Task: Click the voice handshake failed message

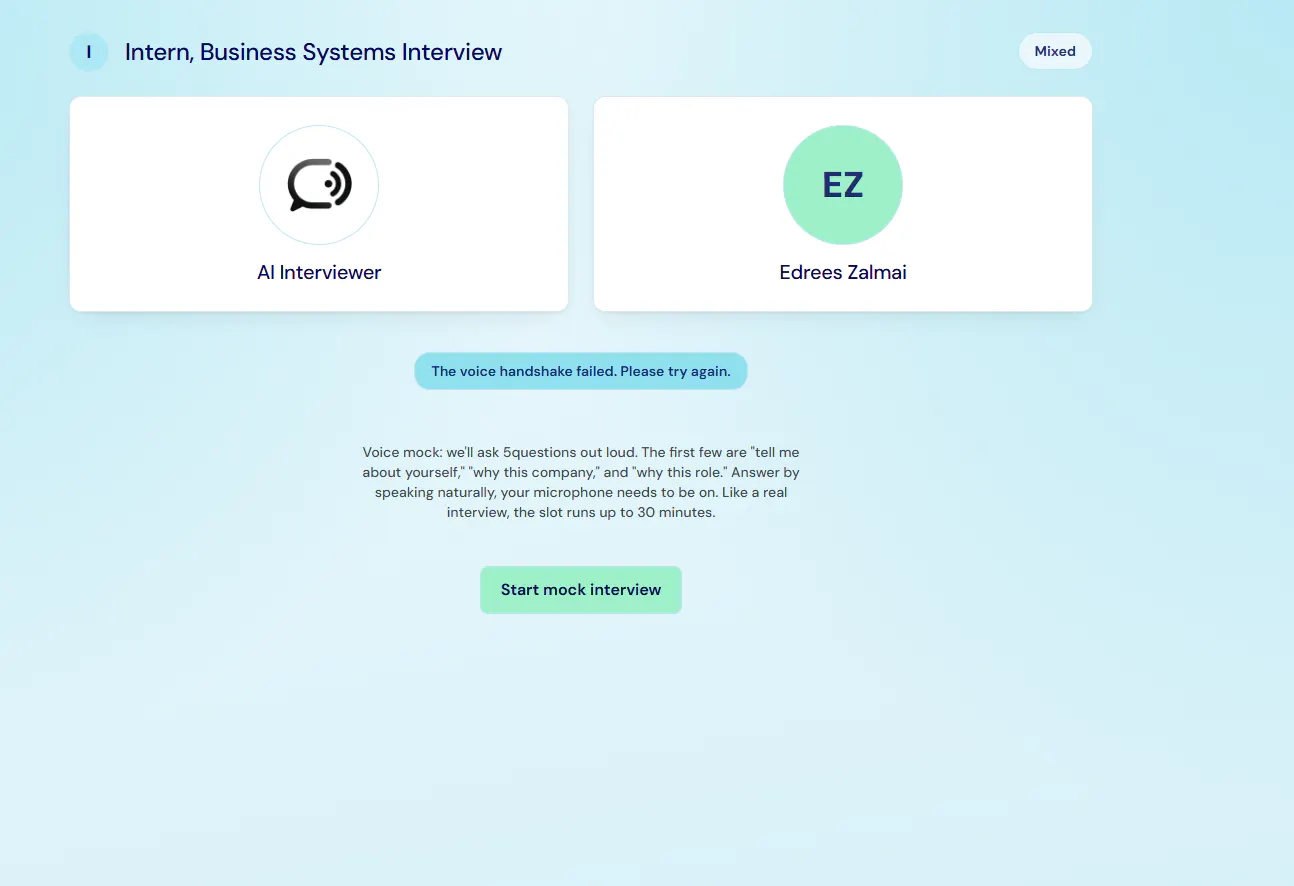Action: pyautogui.click(x=581, y=371)
